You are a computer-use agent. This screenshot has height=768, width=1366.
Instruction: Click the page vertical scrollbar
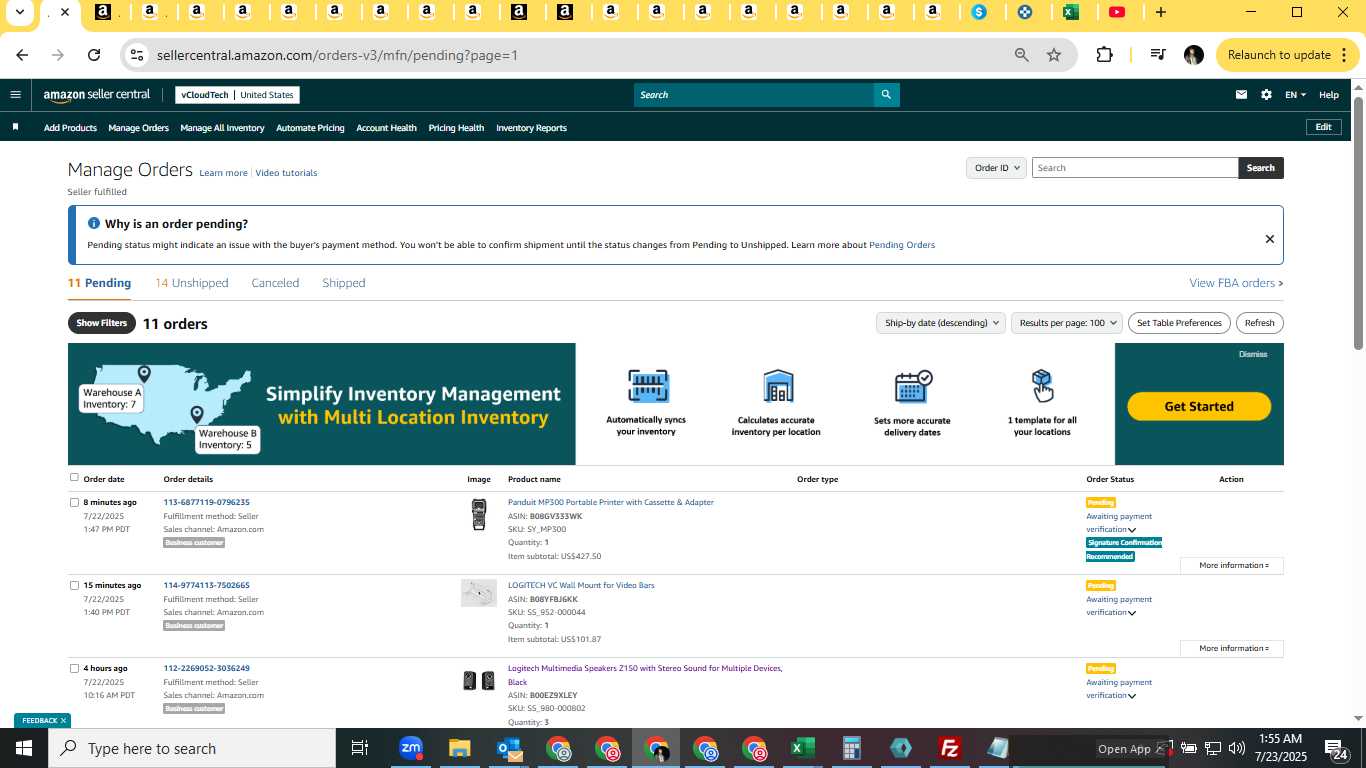click(1358, 223)
